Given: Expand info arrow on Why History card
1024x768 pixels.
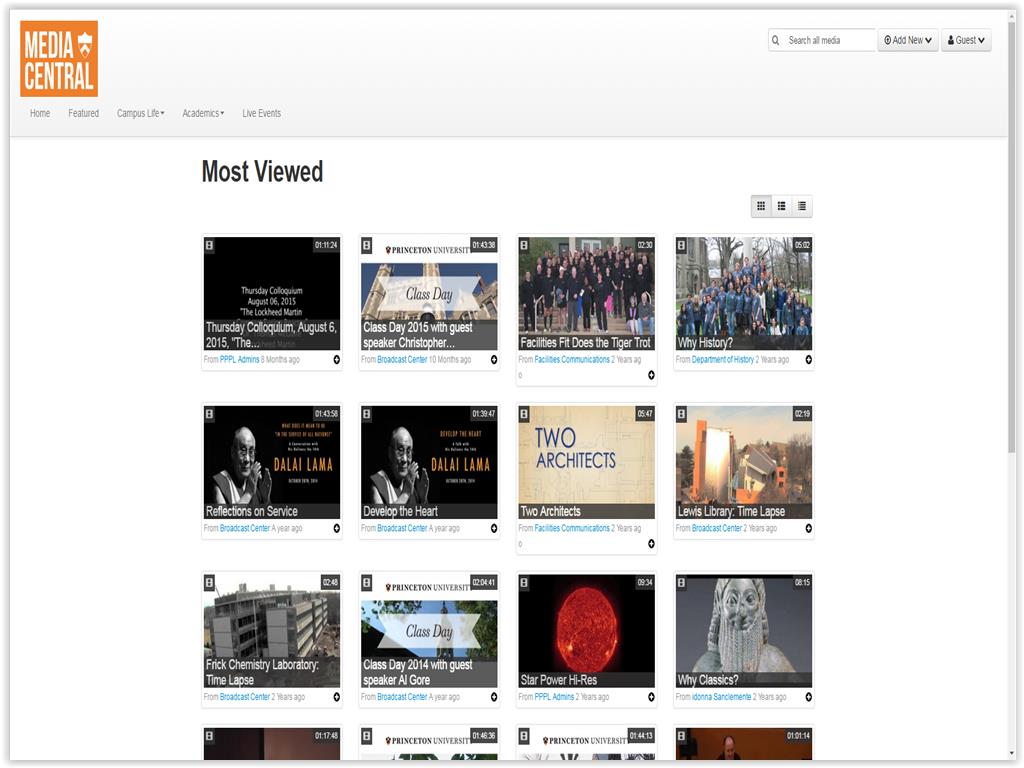Looking at the screenshot, I should click(808, 360).
